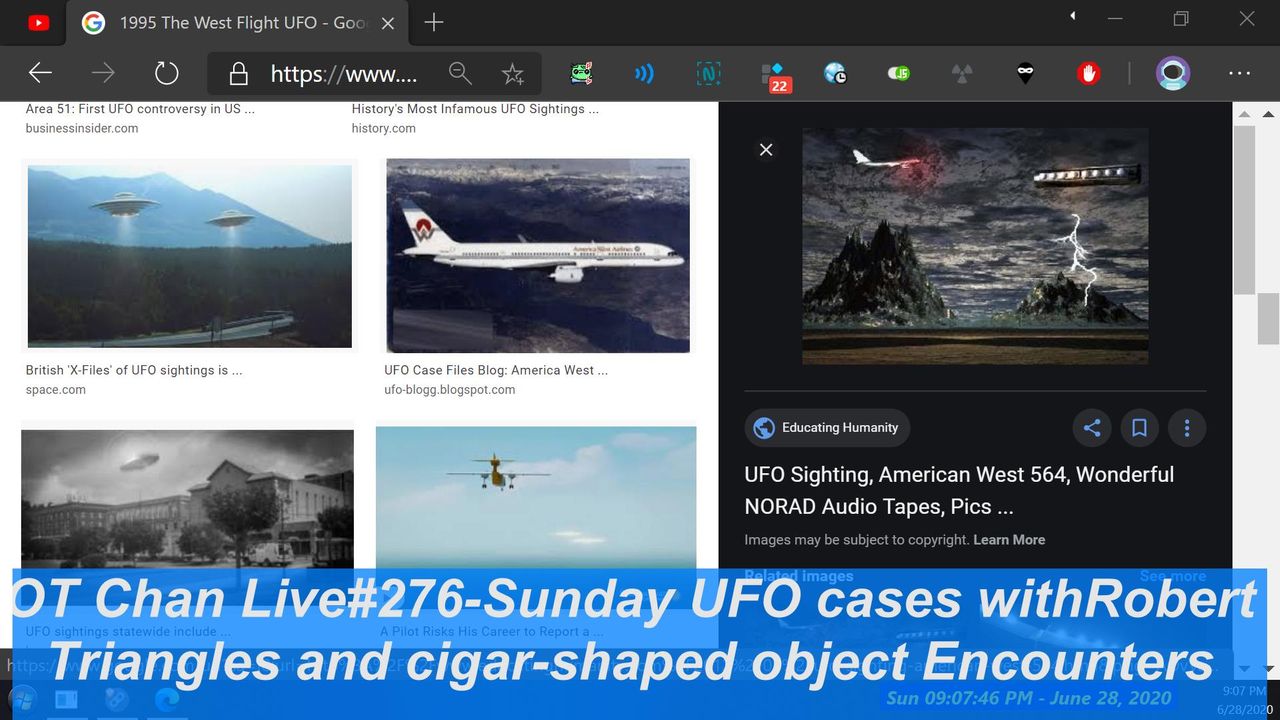
Task: Open the browser profile avatar
Action: pyautogui.click(x=1172, y=73)
